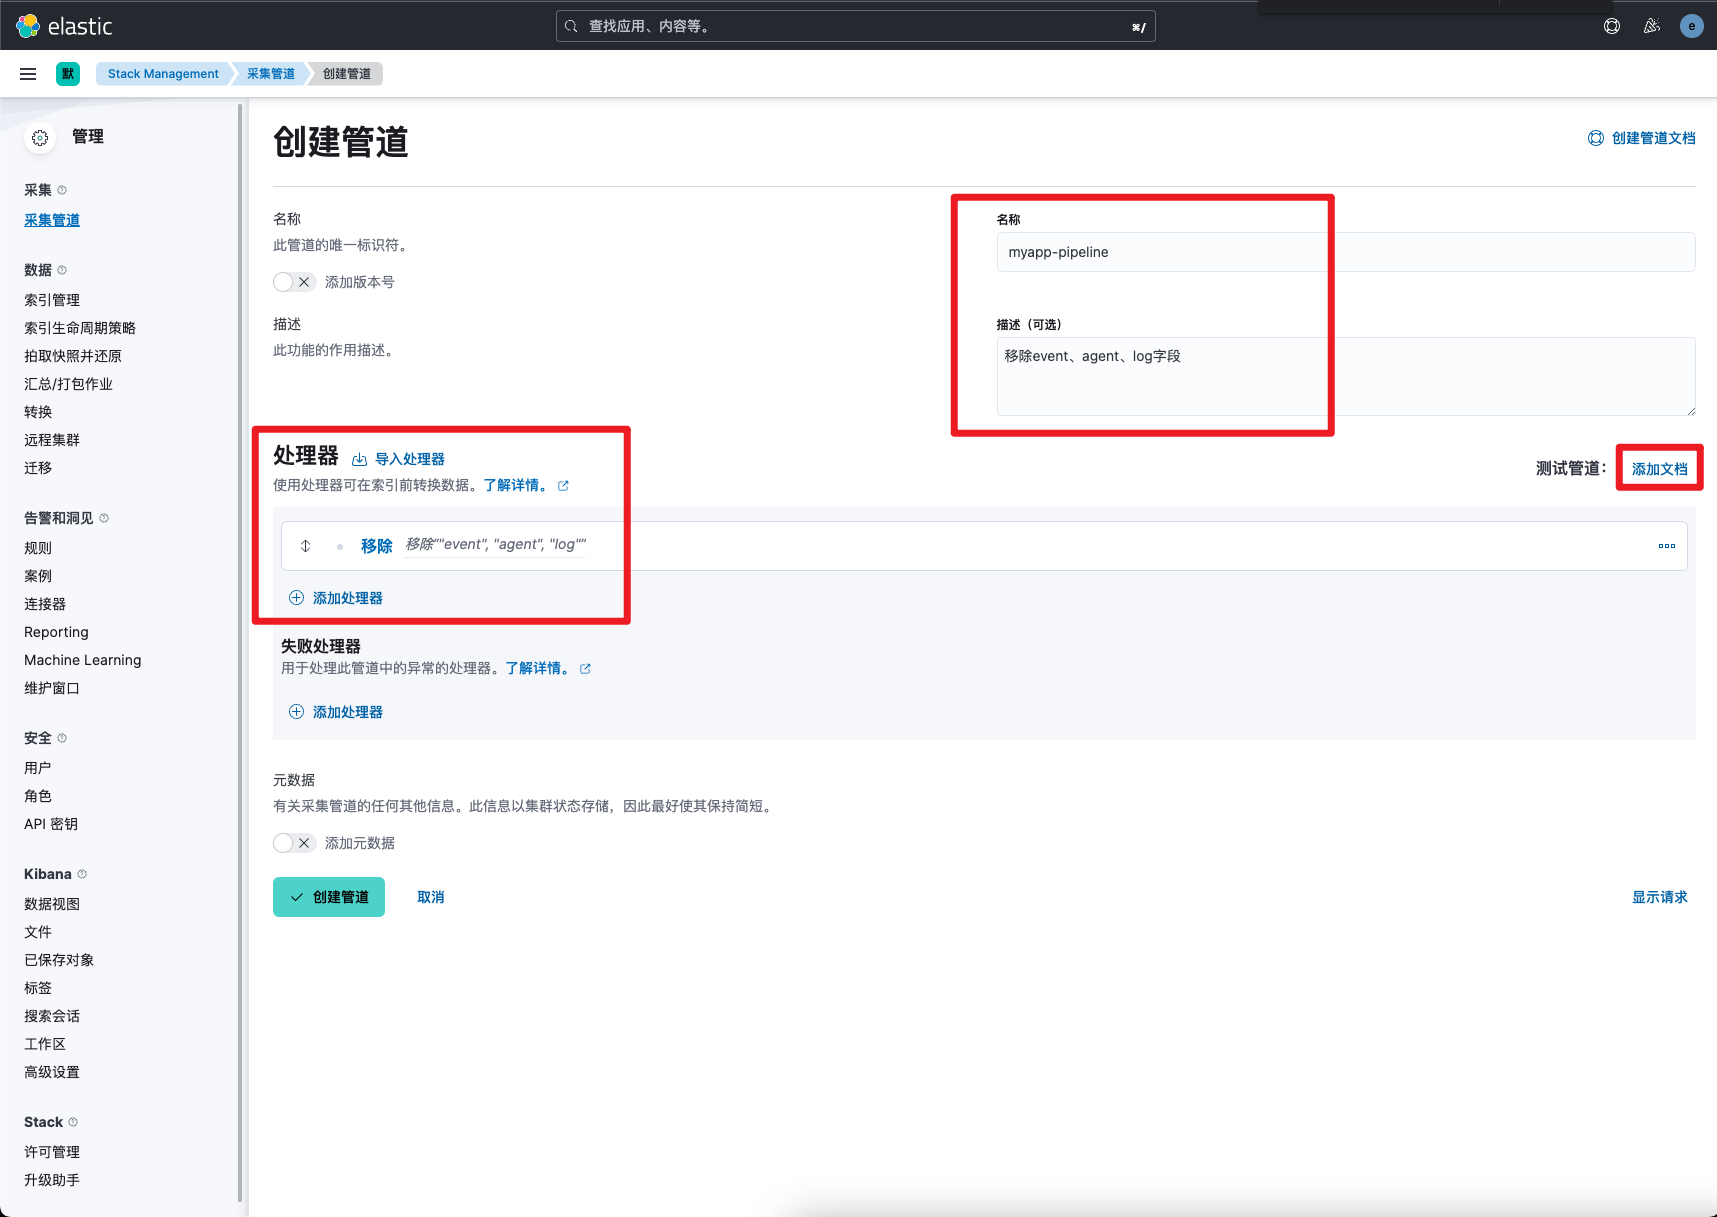
Task: Open the 移除 processor more actions menu
Action: pyautogui.click(x=1666, y=546)
